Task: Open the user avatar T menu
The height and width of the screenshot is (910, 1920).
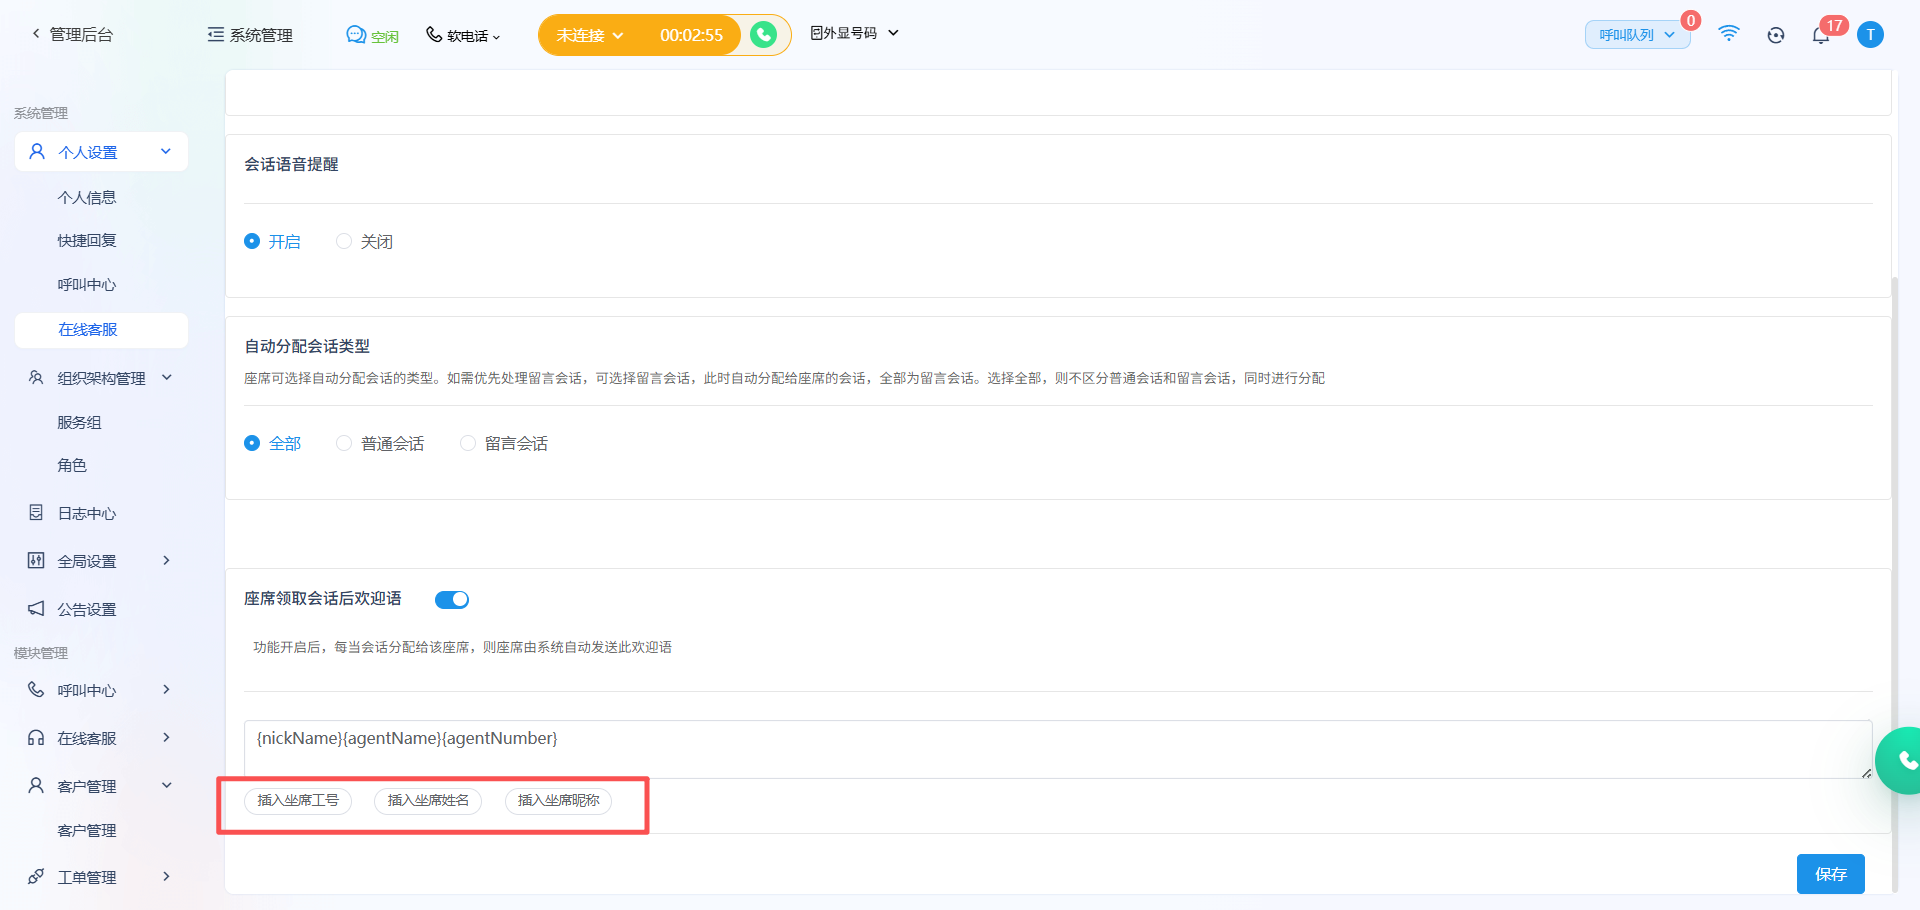Action: click(x=1870, y=35)
